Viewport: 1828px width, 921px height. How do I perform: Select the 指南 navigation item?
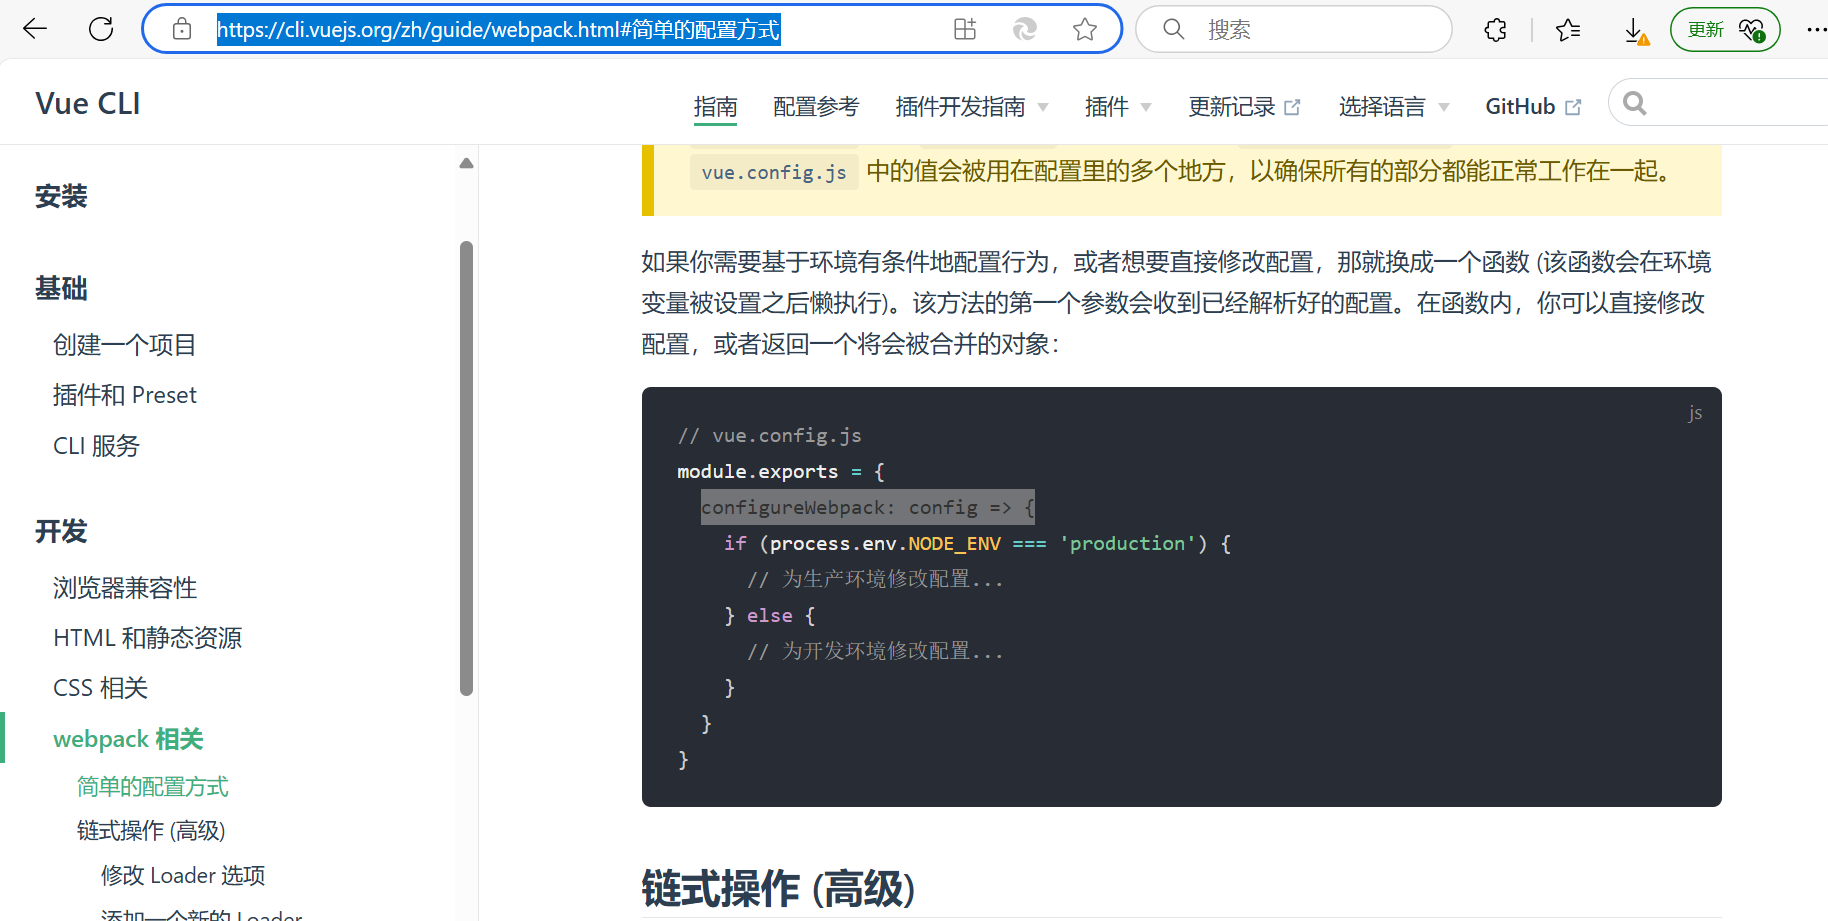716,106
